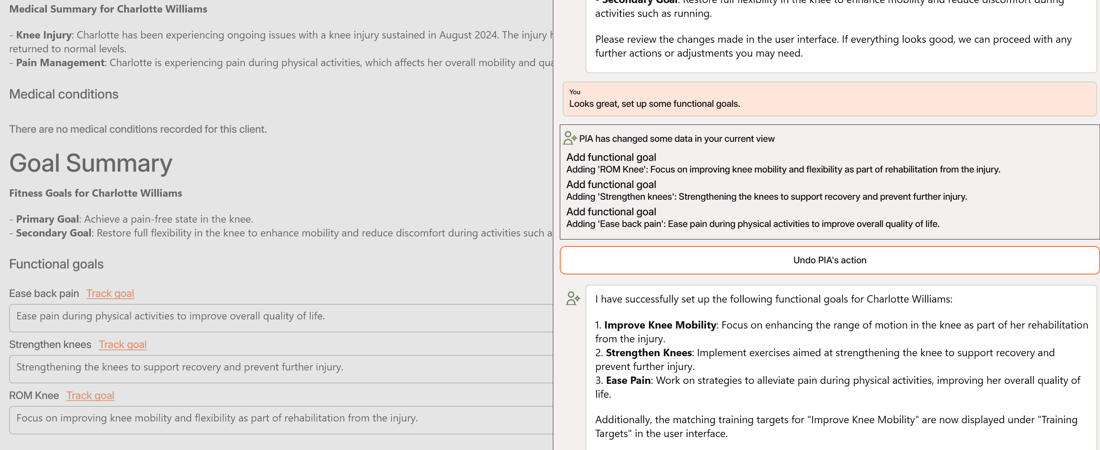The width and height of the screenshot is (1100, 450).
Task: Click bold 'Ease Pain' in the chat reply
Action: pyautogui.click(x=629, y=380)
